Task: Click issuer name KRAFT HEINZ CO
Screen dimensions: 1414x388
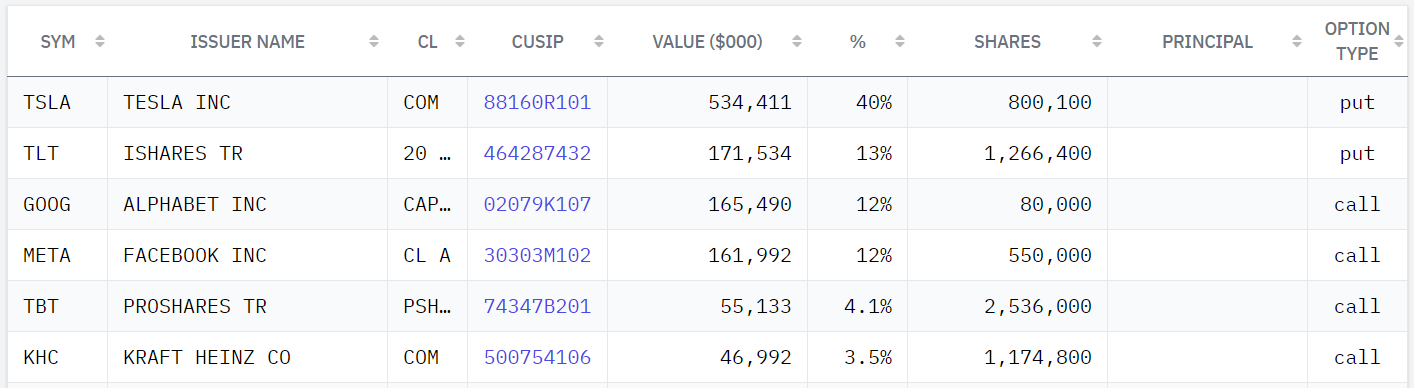Action: click(x=207, y=357)
